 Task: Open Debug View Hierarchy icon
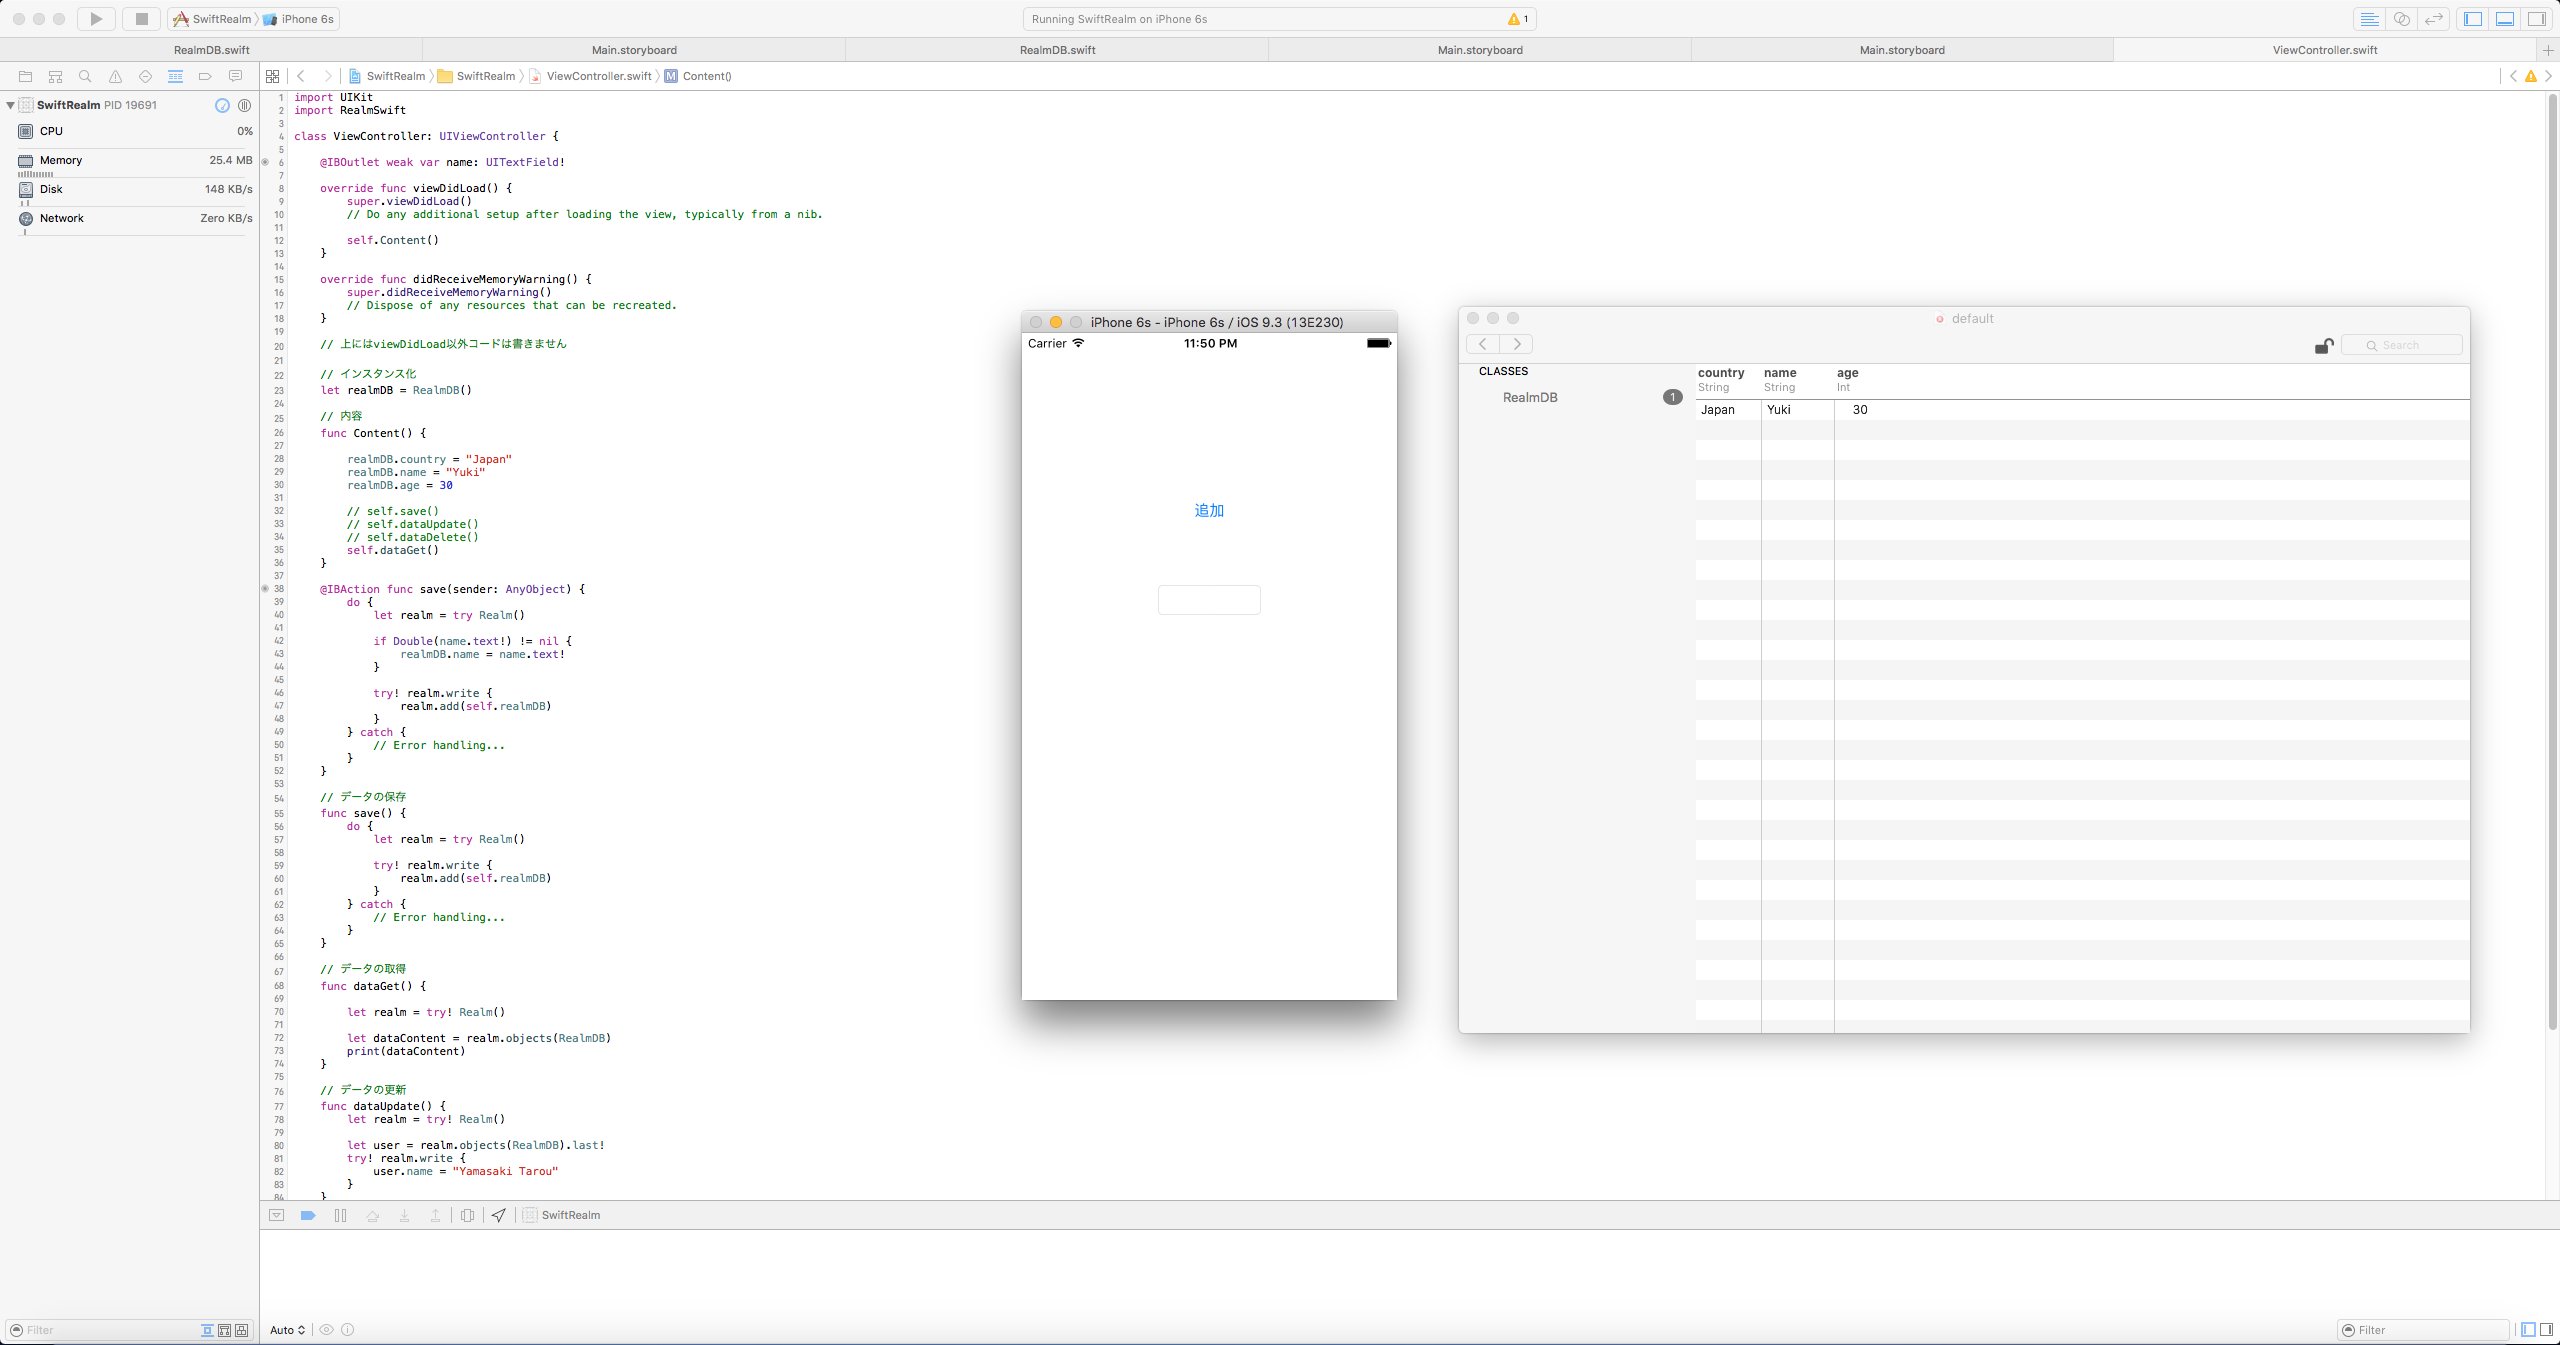tap(467, 1215)
